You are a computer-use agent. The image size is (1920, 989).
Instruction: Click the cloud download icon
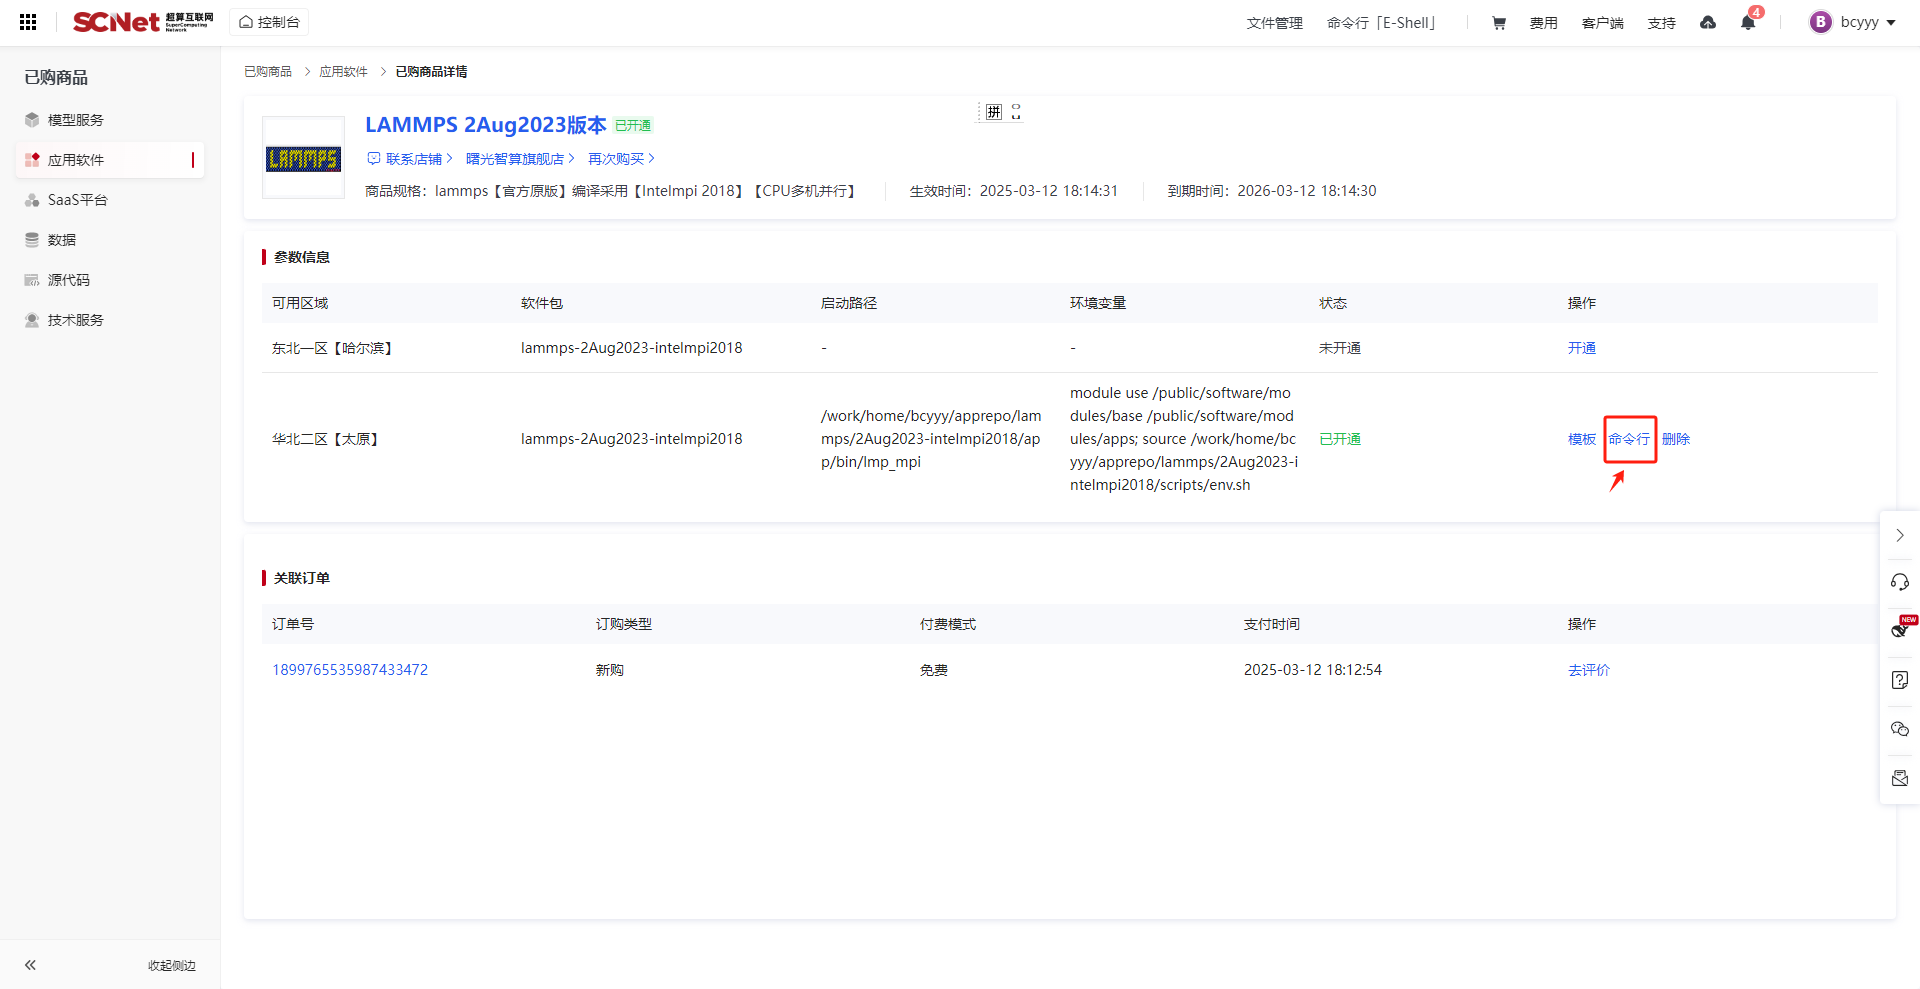1708,23
